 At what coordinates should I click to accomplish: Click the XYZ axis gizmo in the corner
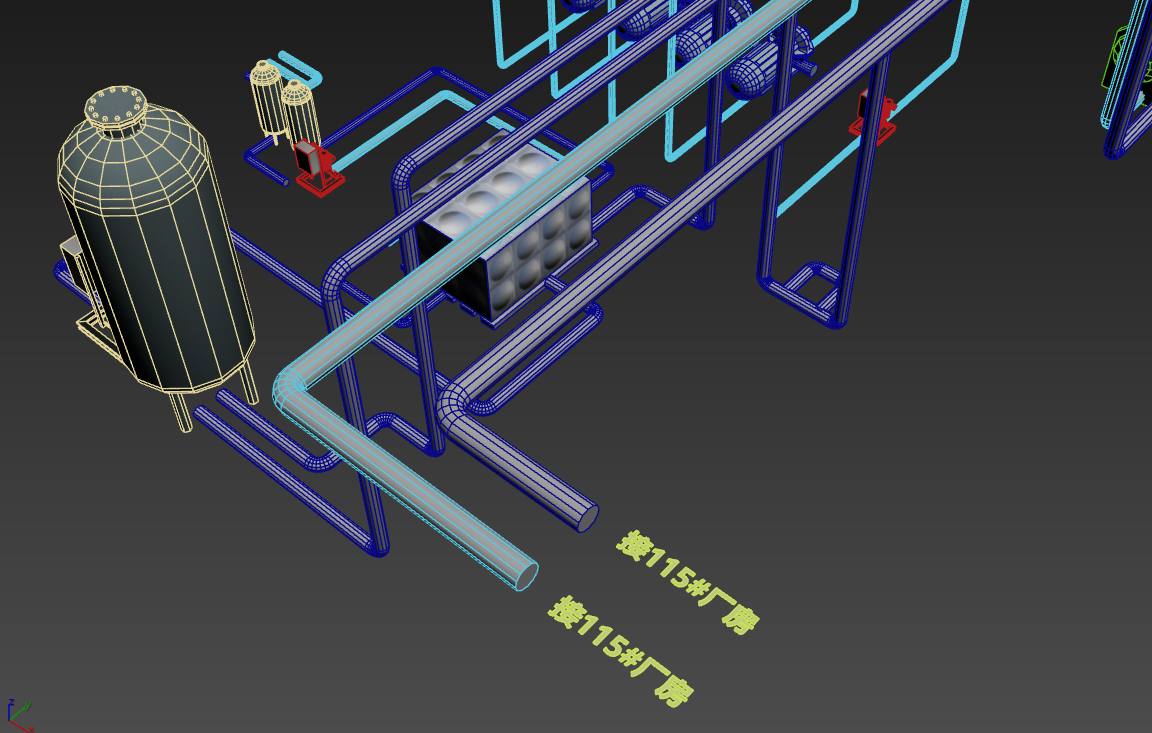(18, 715)
